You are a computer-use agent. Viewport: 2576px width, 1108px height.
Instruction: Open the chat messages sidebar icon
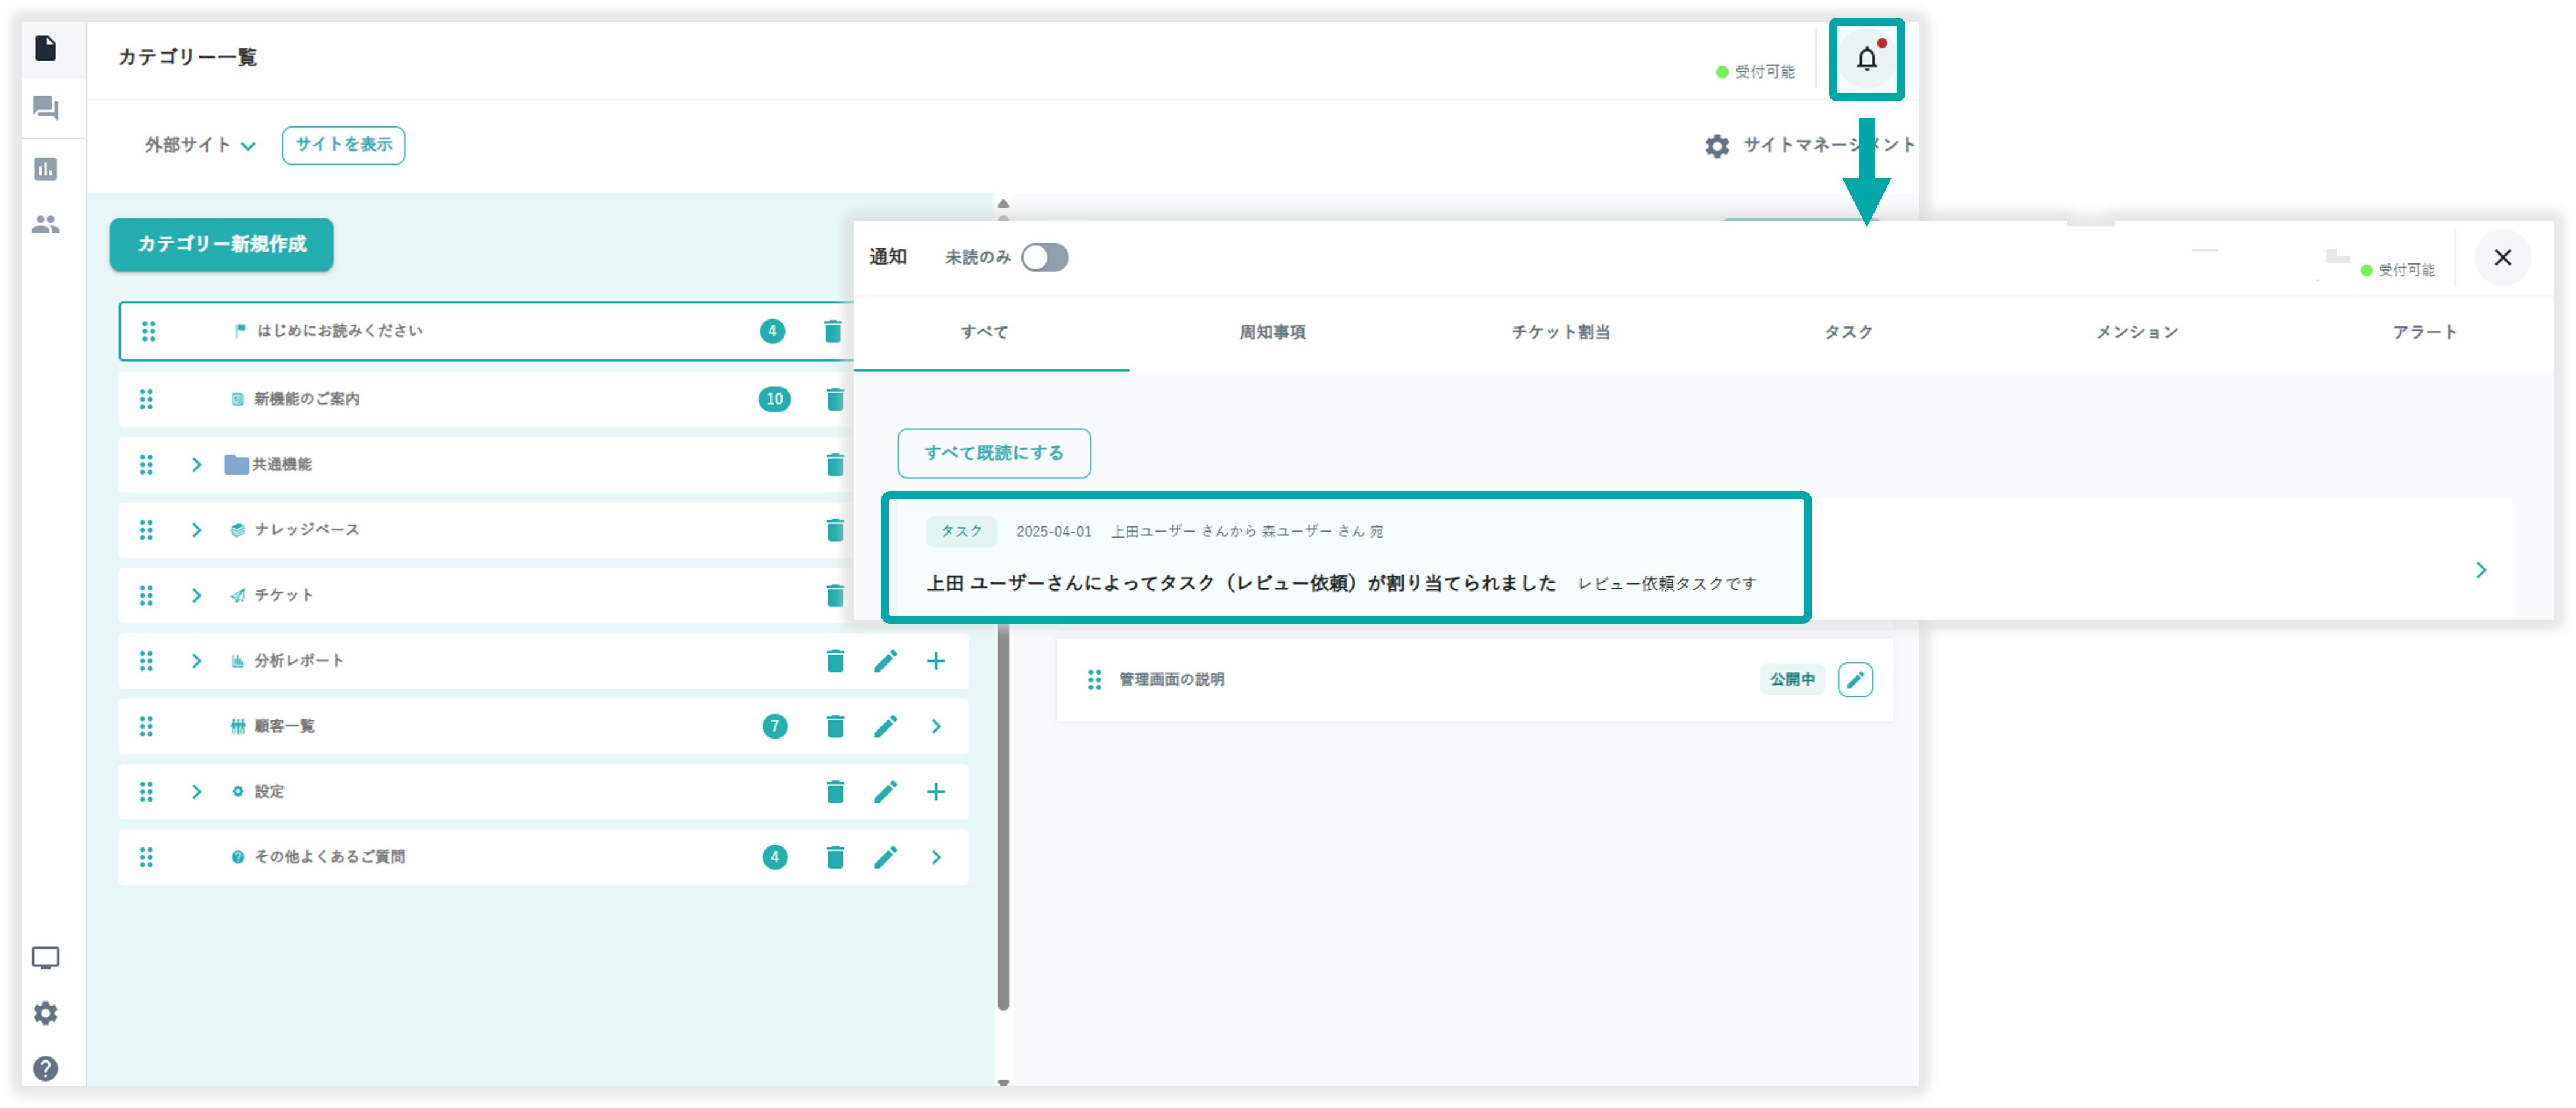click(x=46, y=108)
